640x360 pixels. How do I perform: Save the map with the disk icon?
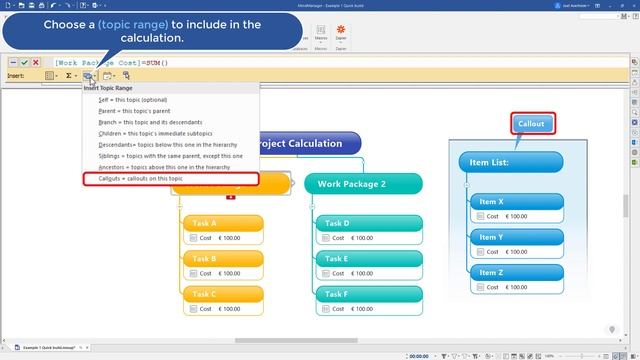coord(31,5)
